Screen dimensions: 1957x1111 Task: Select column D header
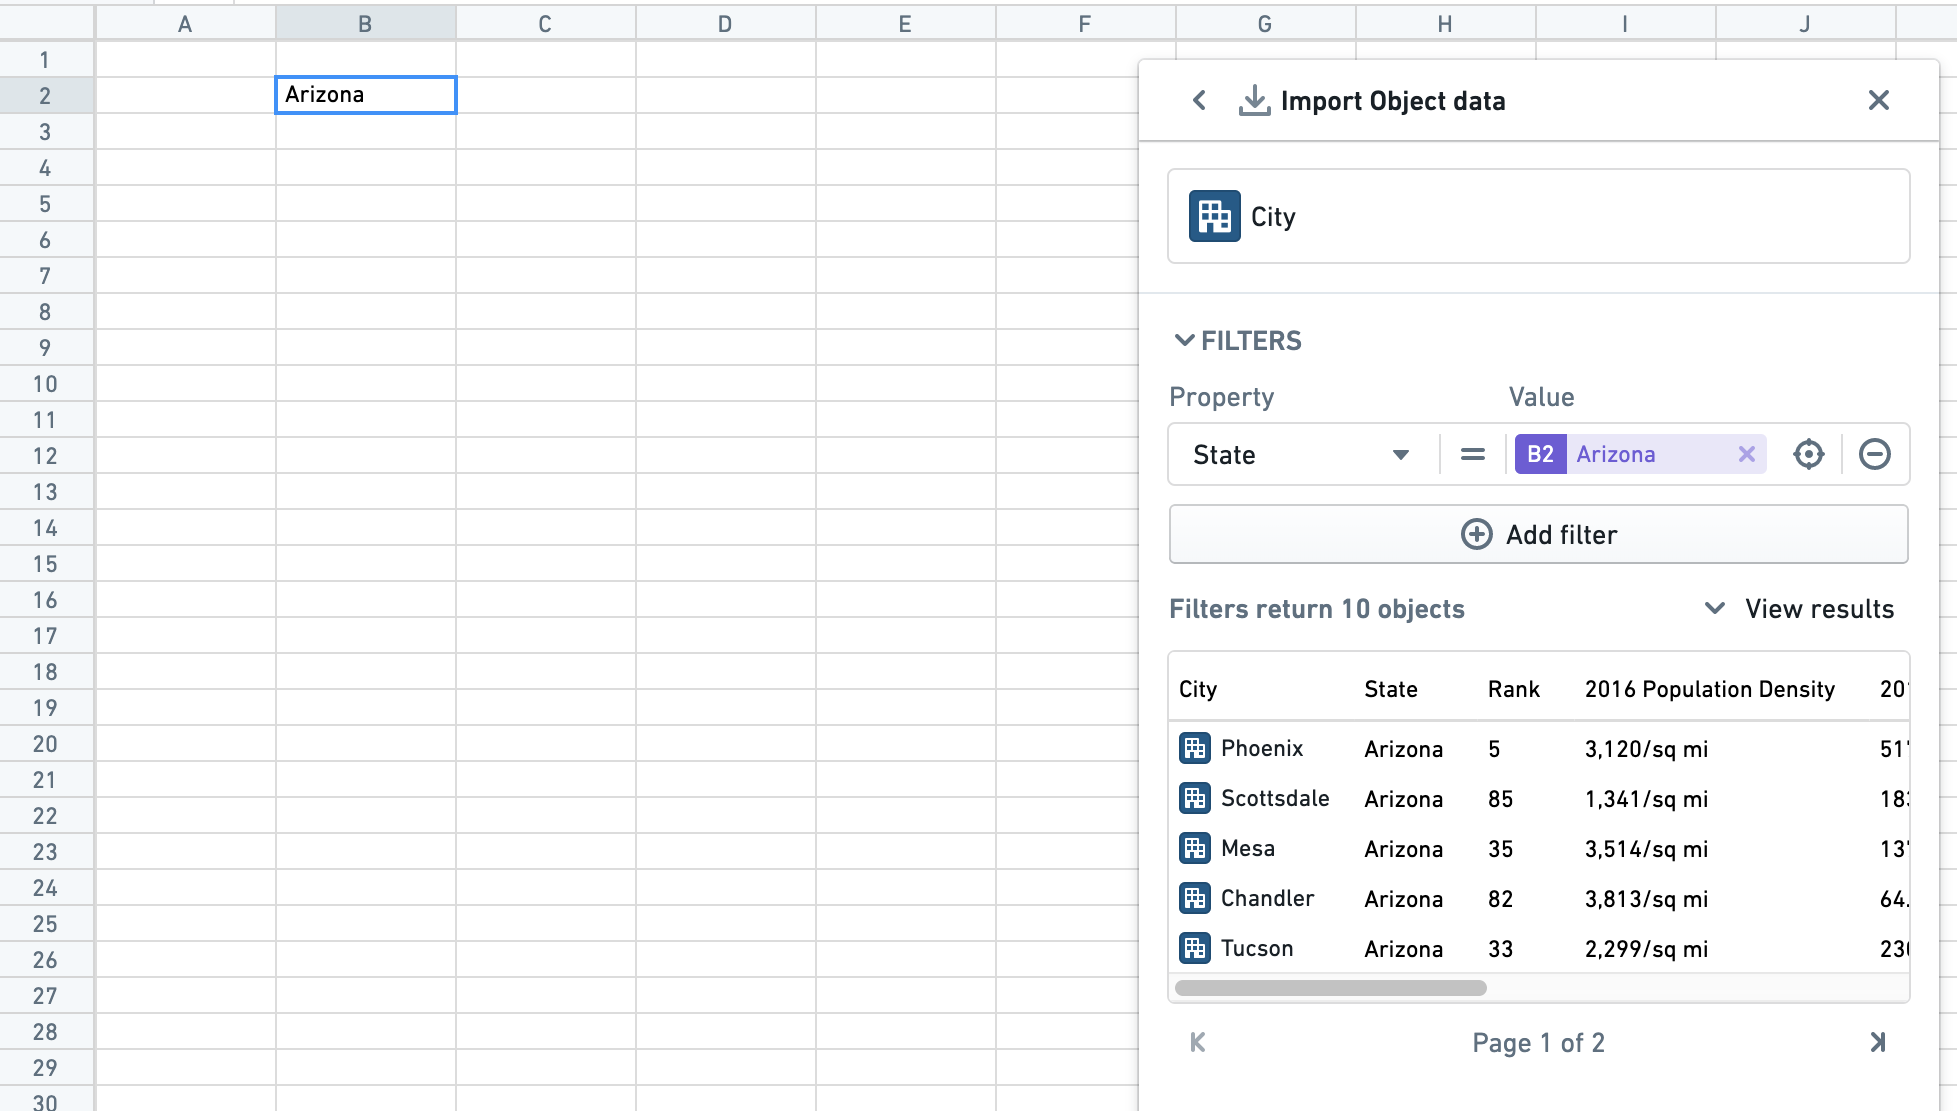click(725, 24)
